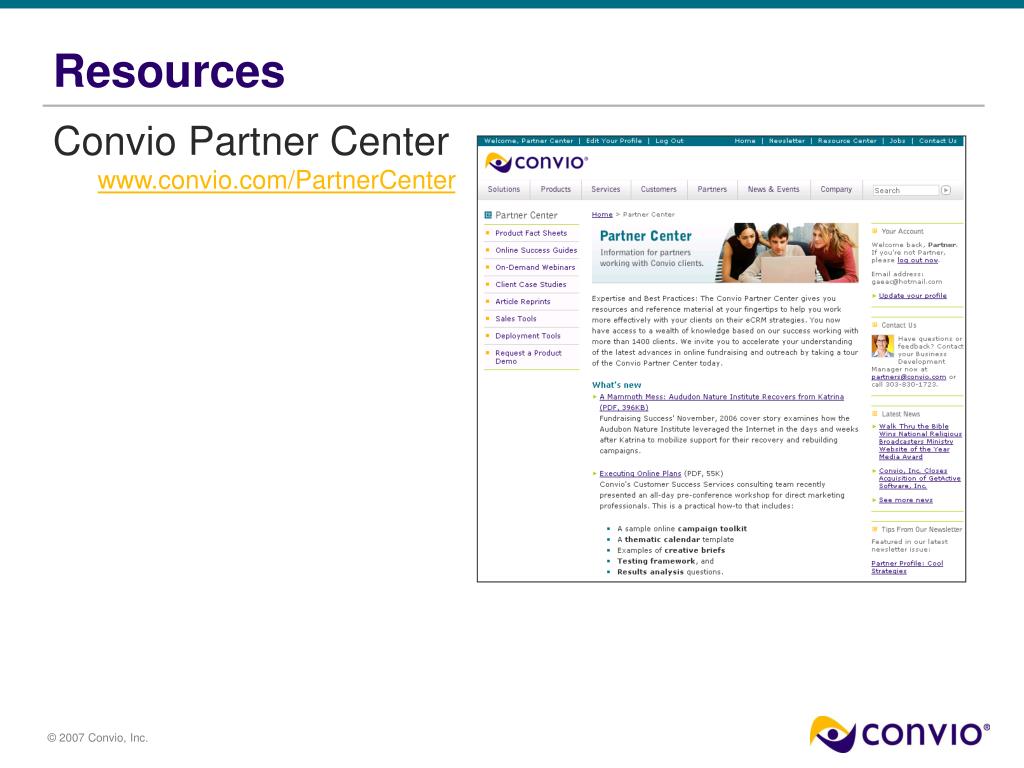Click the search go arrow button
The width and height of the screenshot is (1024, 768).
coord(946,190)
